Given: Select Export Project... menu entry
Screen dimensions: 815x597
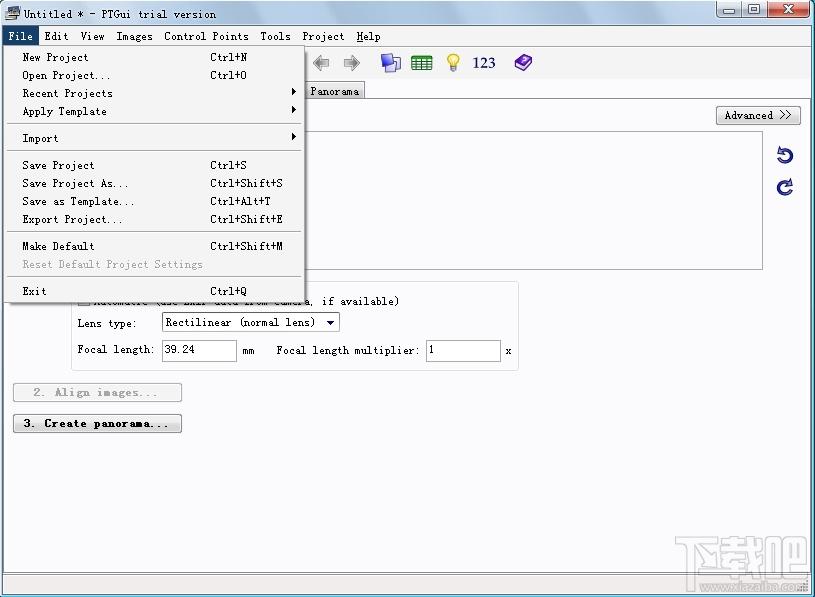Looking at the screenshot, I should coord(155,219).
